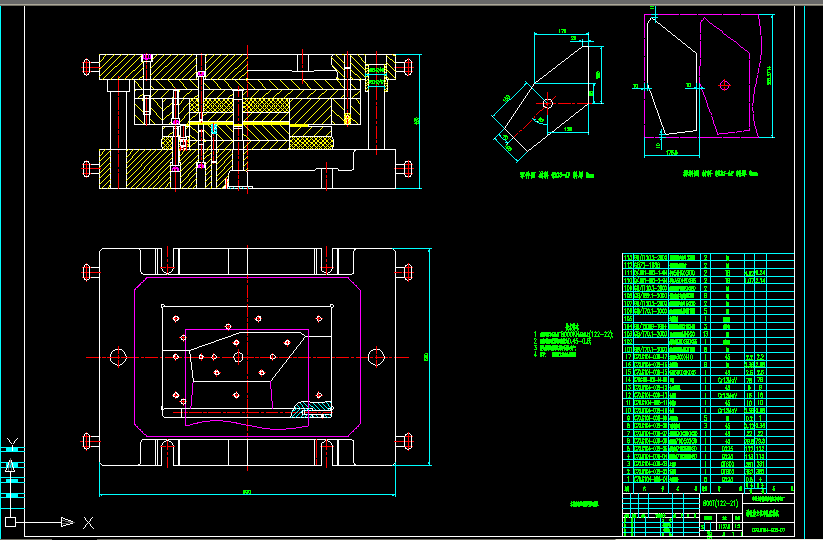Screen dimensions: 823x540
Task: Select the left guide hole circle in plan view
Action: point(118,356)
